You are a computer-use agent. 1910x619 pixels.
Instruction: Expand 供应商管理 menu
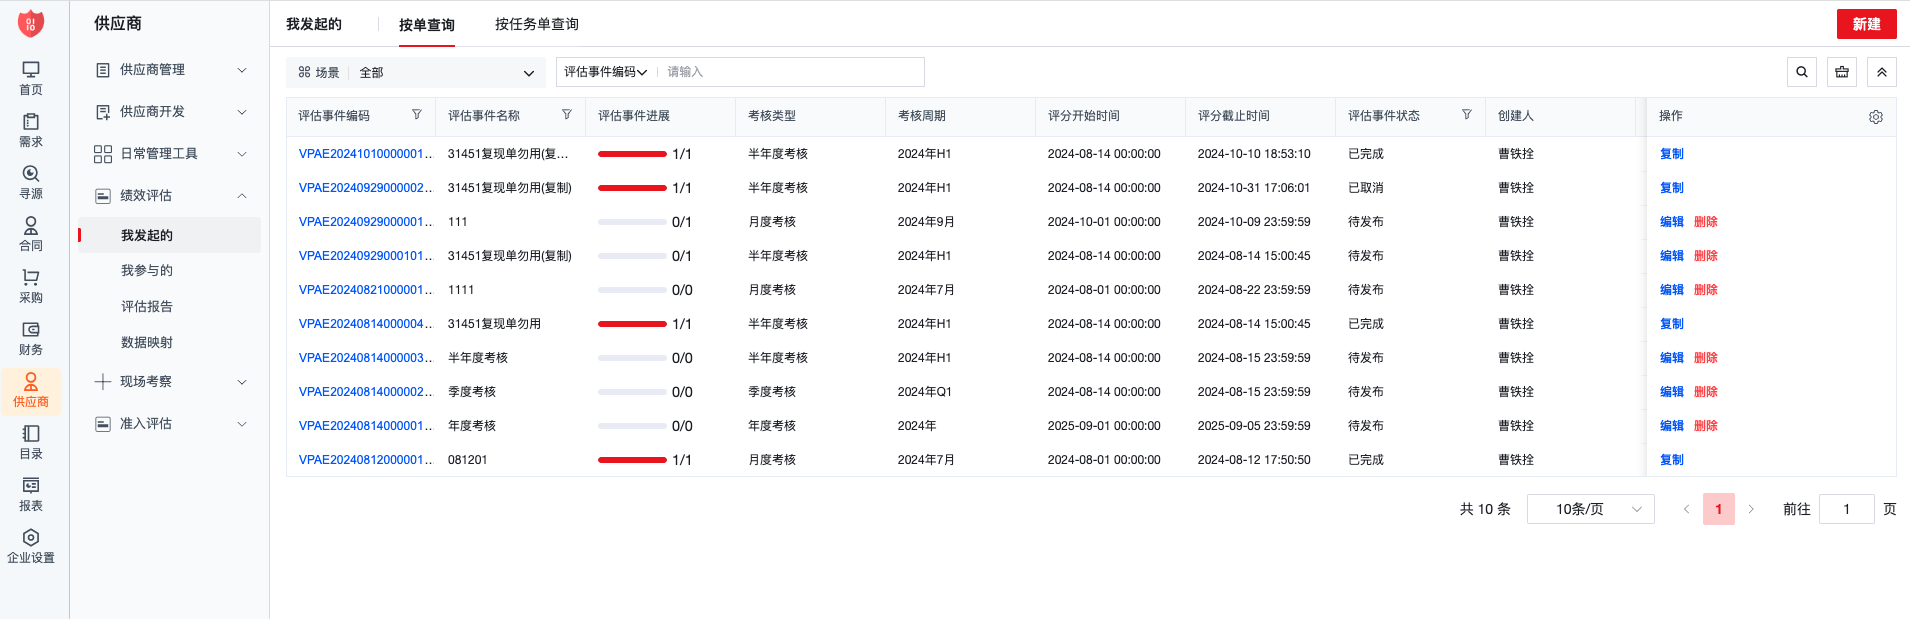pyautogui.click(x=170, y=70)
